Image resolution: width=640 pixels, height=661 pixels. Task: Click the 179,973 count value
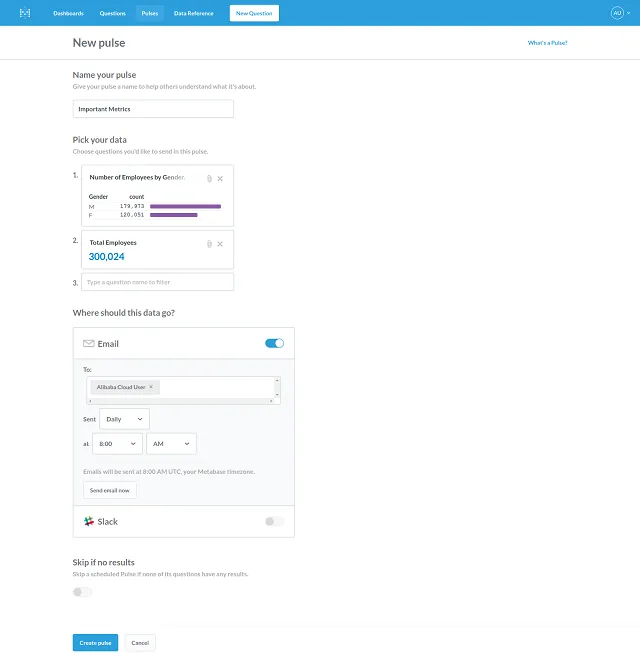click(132, 206)
